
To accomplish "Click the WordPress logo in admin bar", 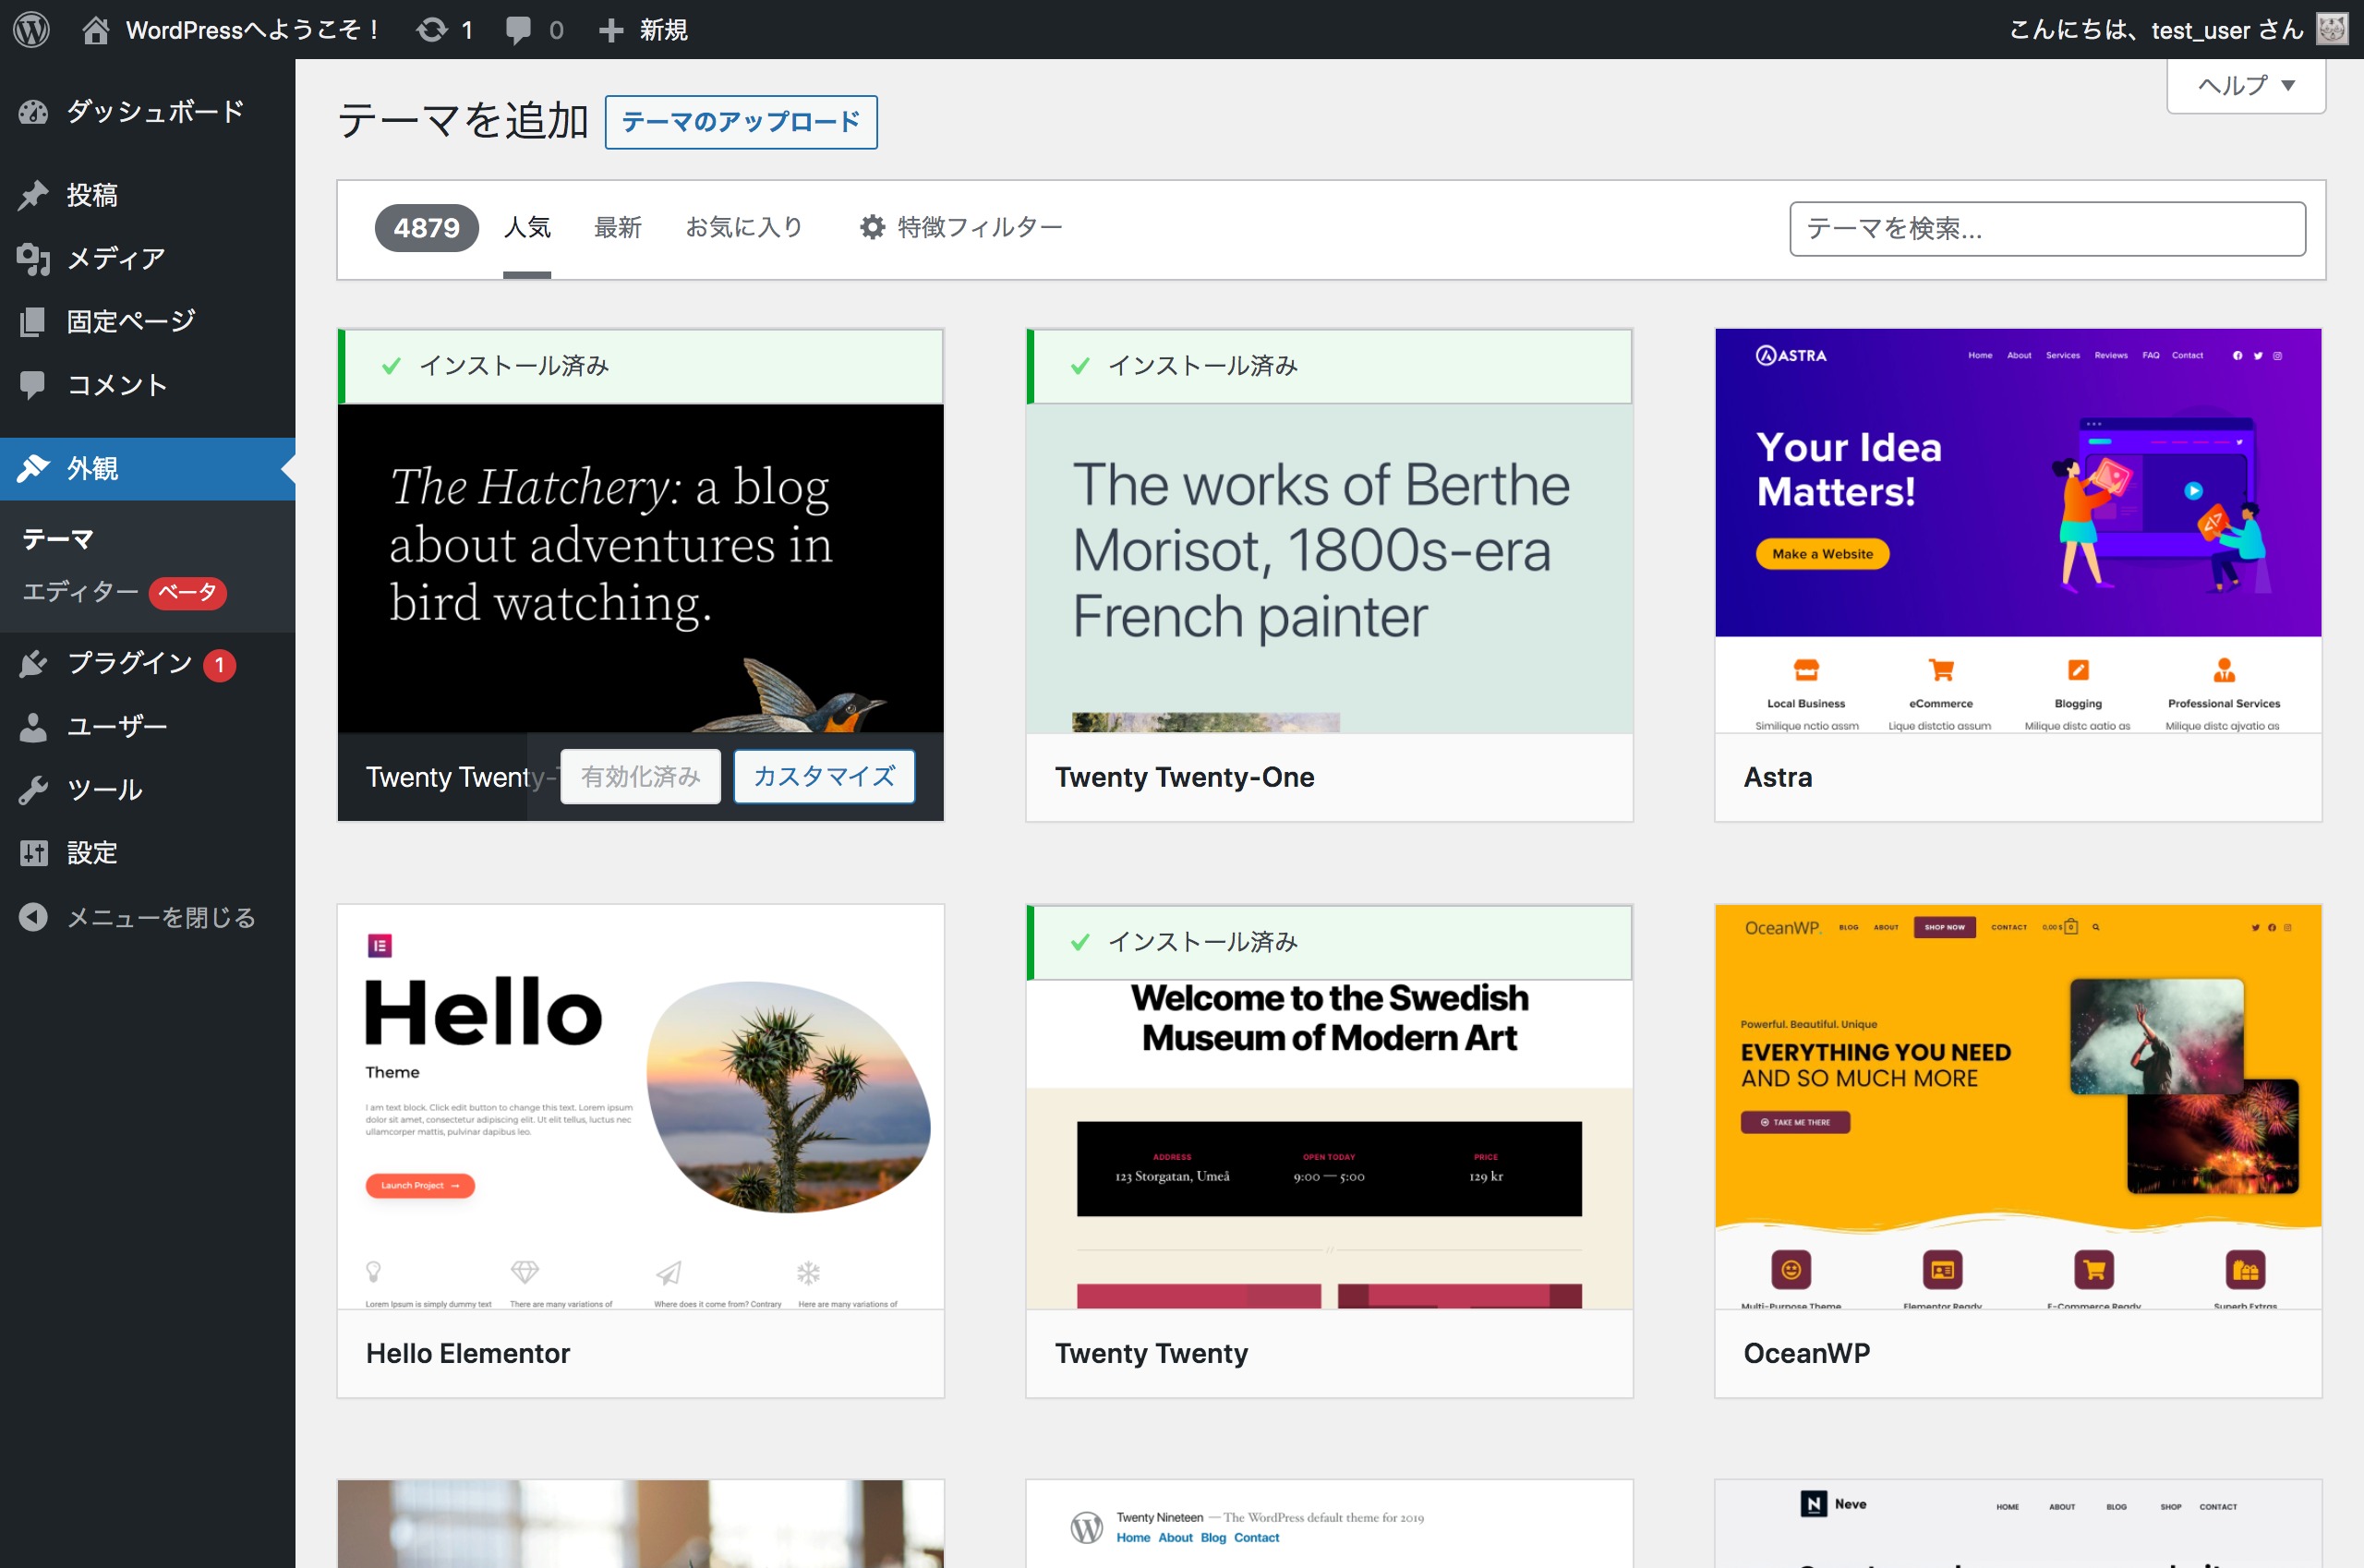I will coord(31,29).
